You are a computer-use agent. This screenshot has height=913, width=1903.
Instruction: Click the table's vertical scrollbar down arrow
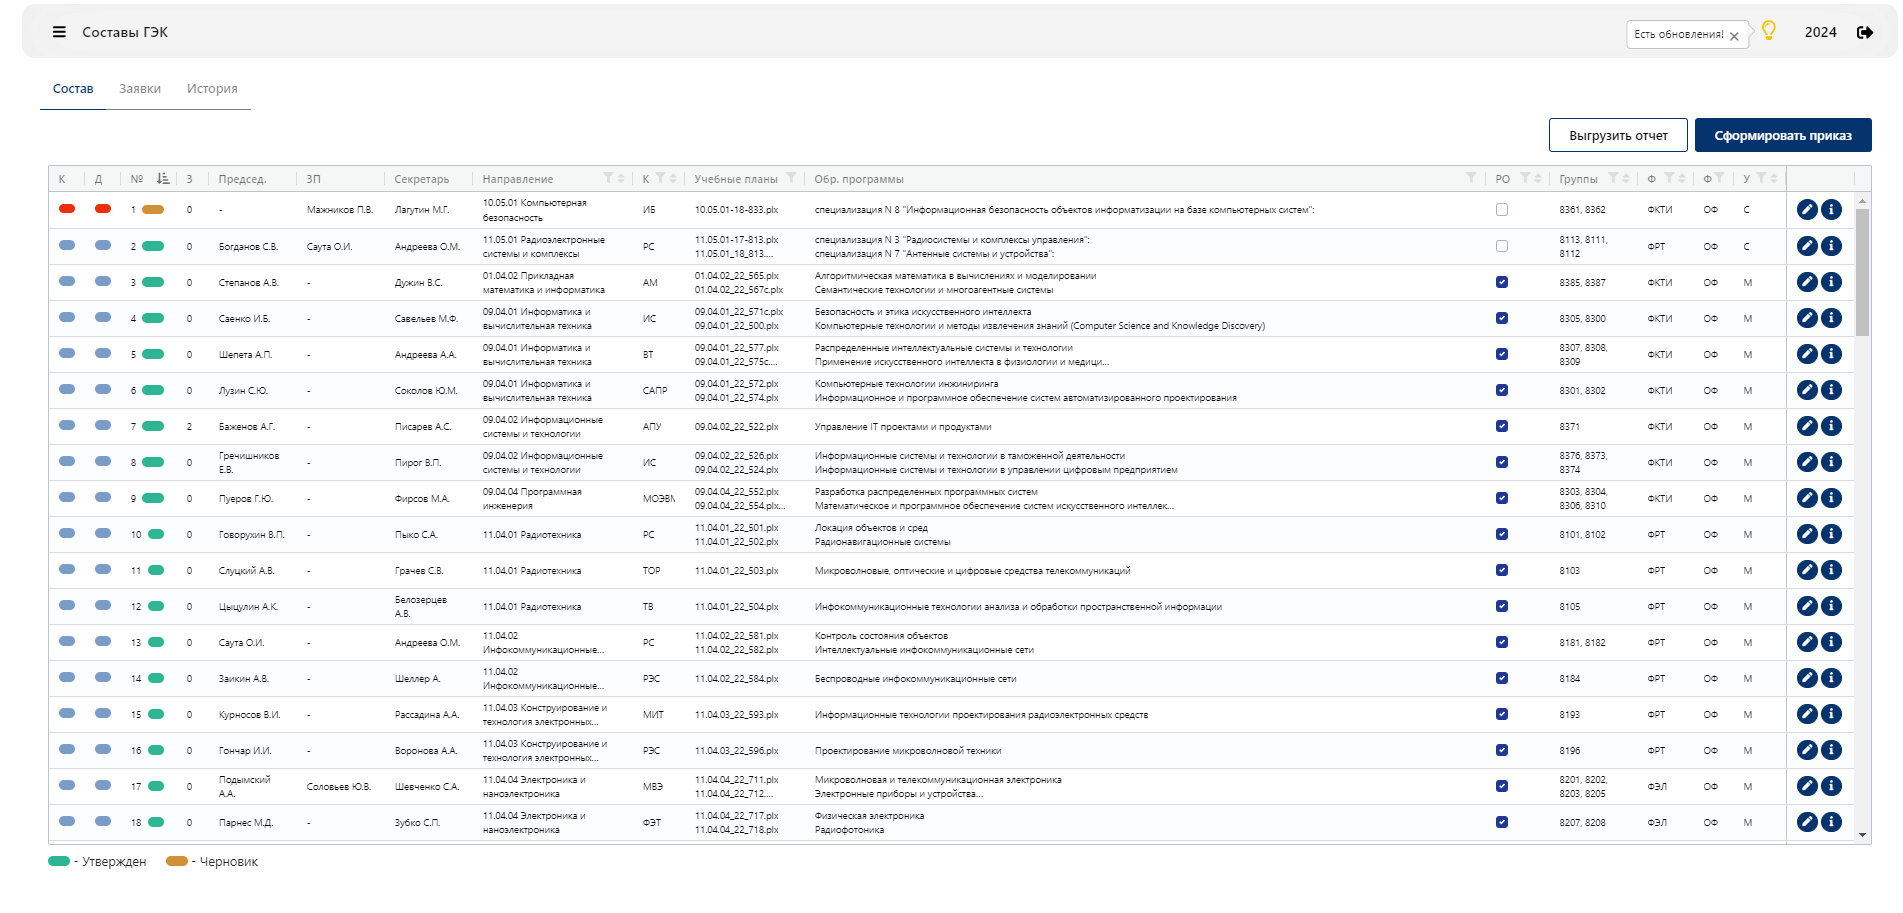click(x=1862, y=835)
